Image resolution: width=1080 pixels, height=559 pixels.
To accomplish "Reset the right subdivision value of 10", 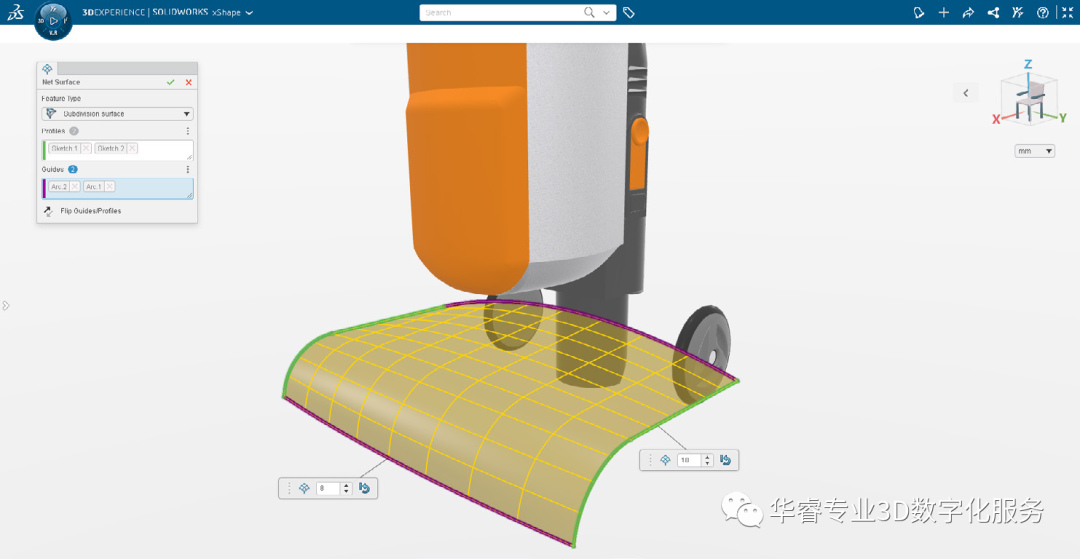I will click(725, 460).
